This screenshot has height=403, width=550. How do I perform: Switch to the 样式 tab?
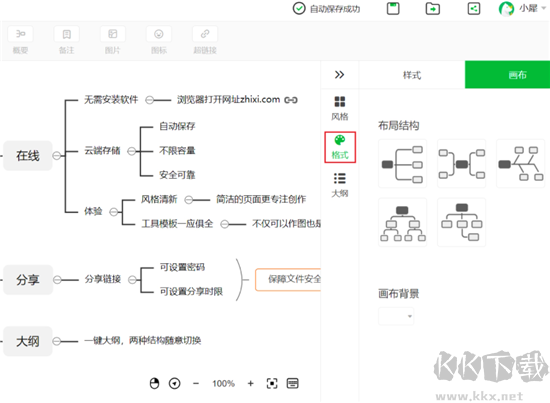tap(412, 75)
